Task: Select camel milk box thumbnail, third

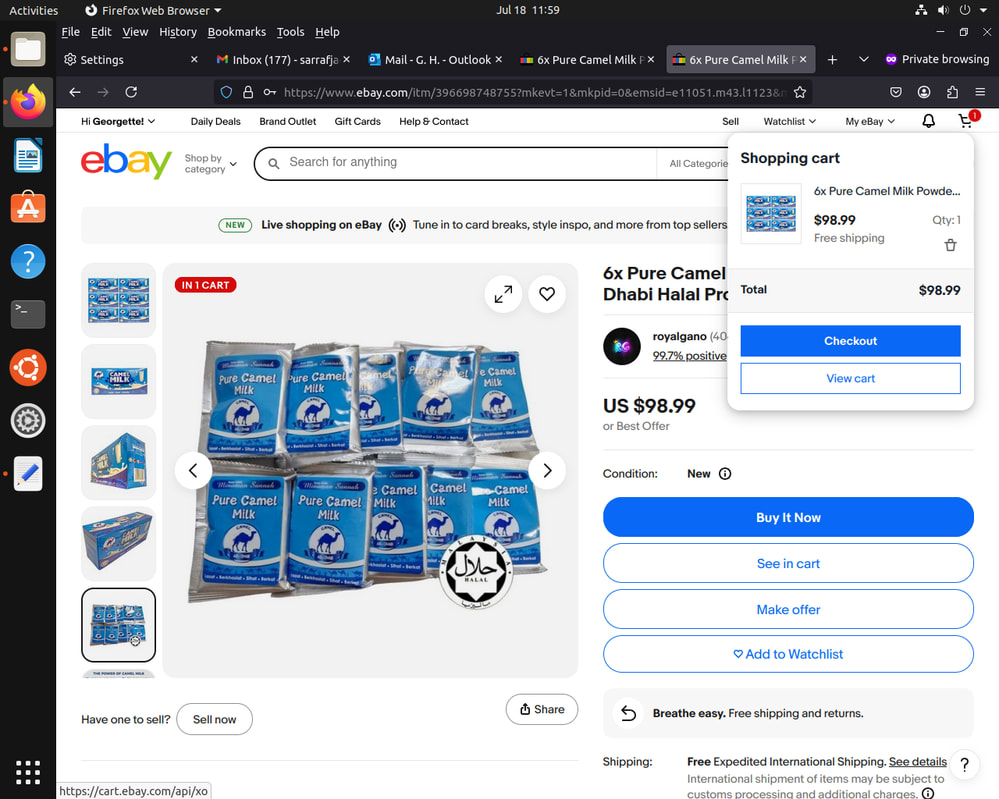Action: tap(119, 463)
